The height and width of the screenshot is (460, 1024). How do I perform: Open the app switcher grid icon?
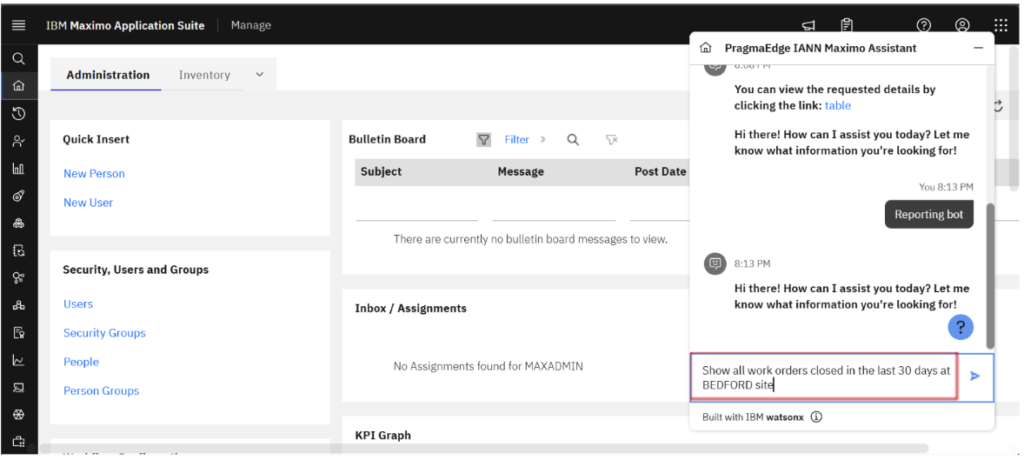pyautogui.click(x=1000, y=25)
